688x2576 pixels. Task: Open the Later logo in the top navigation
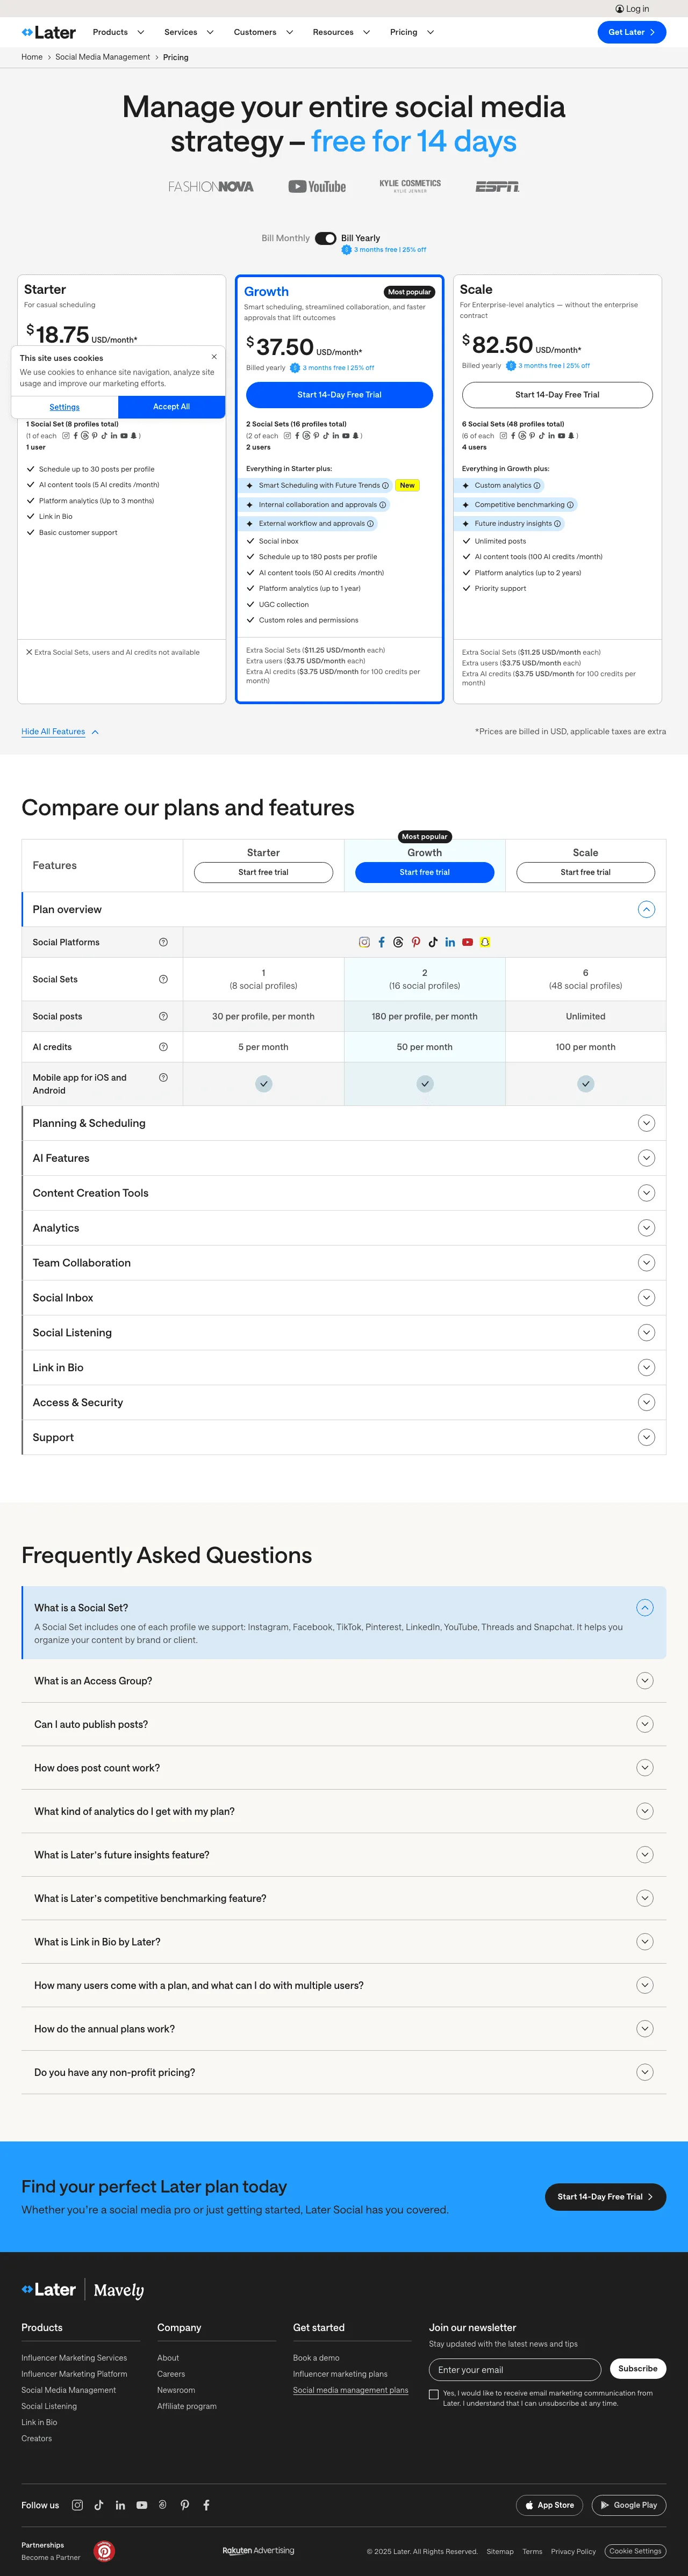(47, 31)
